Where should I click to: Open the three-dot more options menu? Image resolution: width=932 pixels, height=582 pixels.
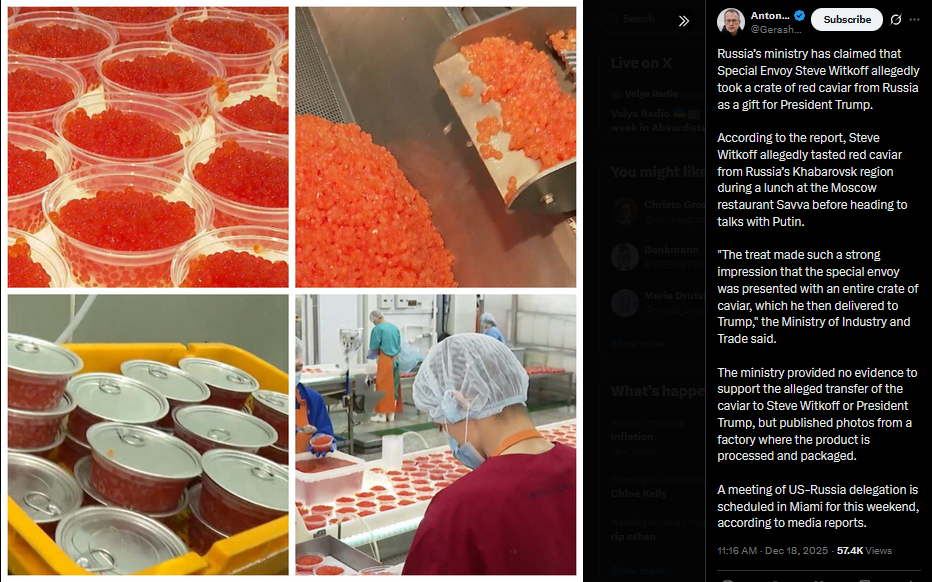coord(915,20)
